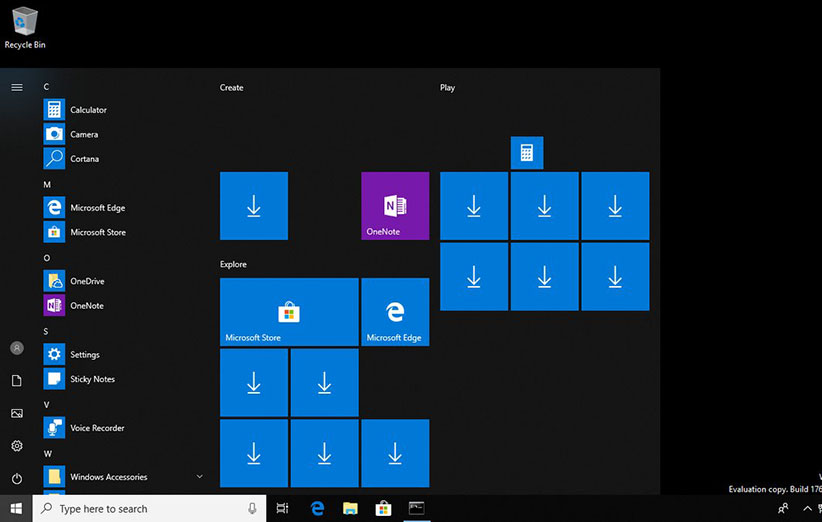Open the Voice Recorder app
Viewport: 822px width, 522px height.
click(x=97, y=428)
